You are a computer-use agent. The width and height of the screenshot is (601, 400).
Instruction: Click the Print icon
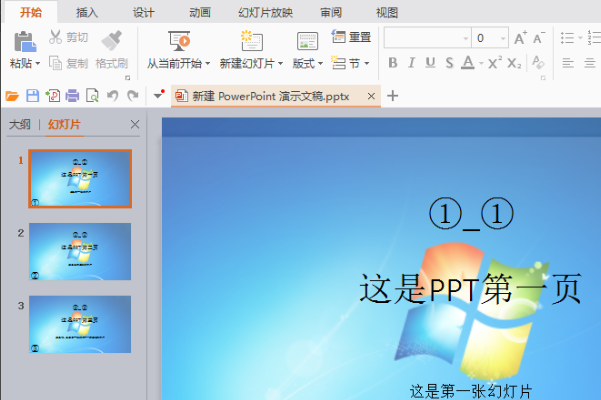tap(72, 95)
